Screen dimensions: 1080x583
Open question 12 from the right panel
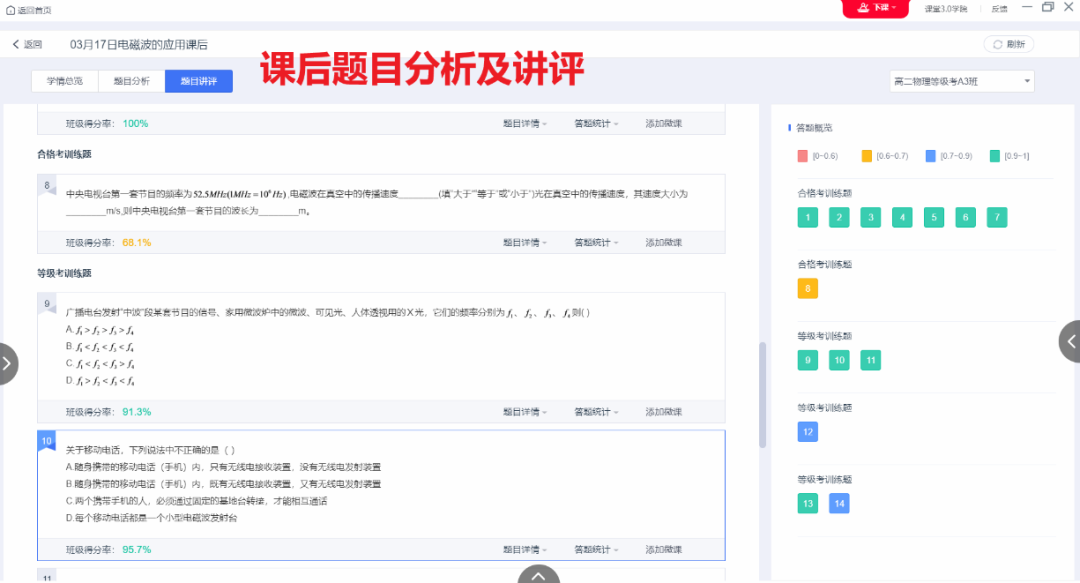(x=807, y=432)
